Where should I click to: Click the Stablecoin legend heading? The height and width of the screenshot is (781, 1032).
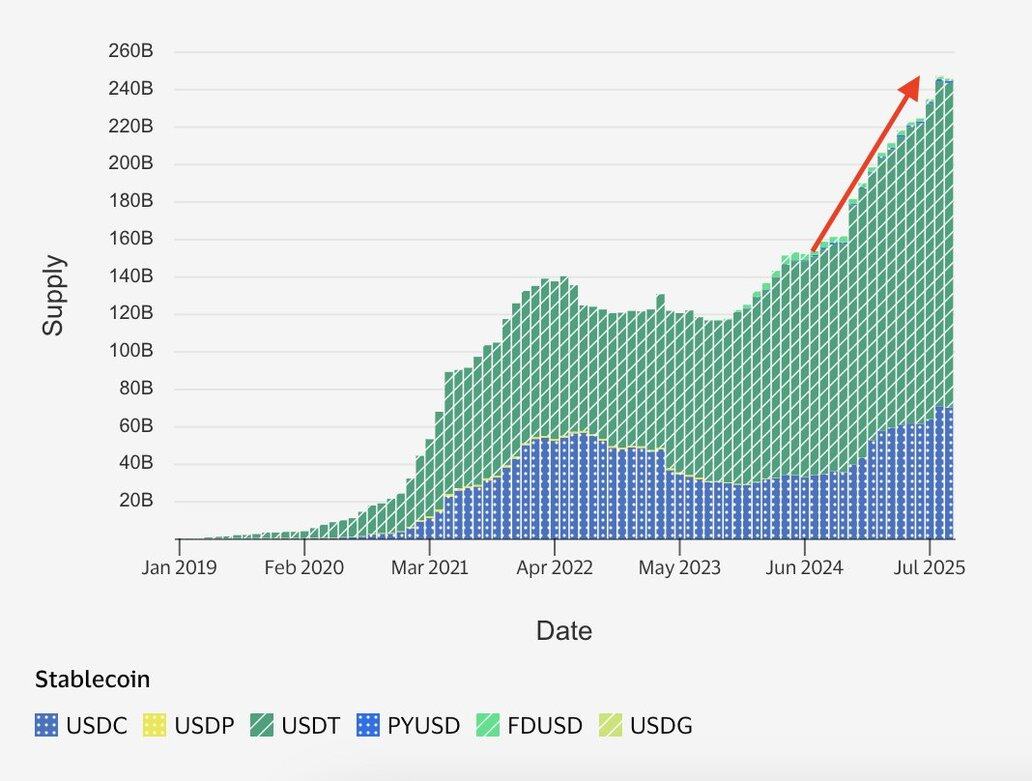coord(92,679)
